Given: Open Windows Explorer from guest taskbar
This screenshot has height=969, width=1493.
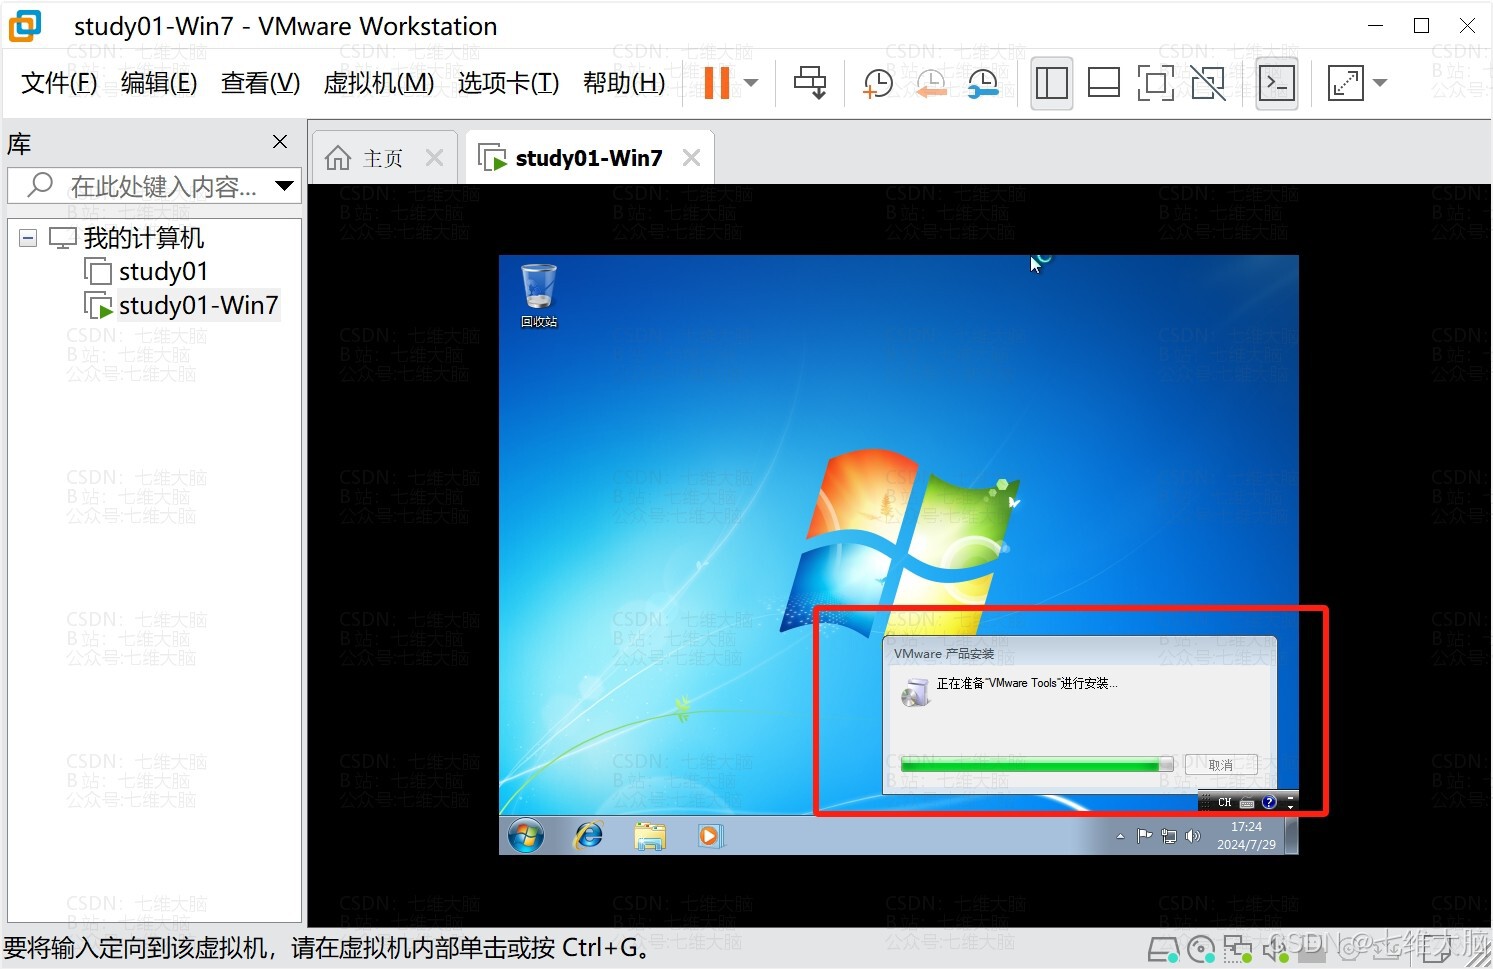Looking at the screenshot, I should coord(650,835).
